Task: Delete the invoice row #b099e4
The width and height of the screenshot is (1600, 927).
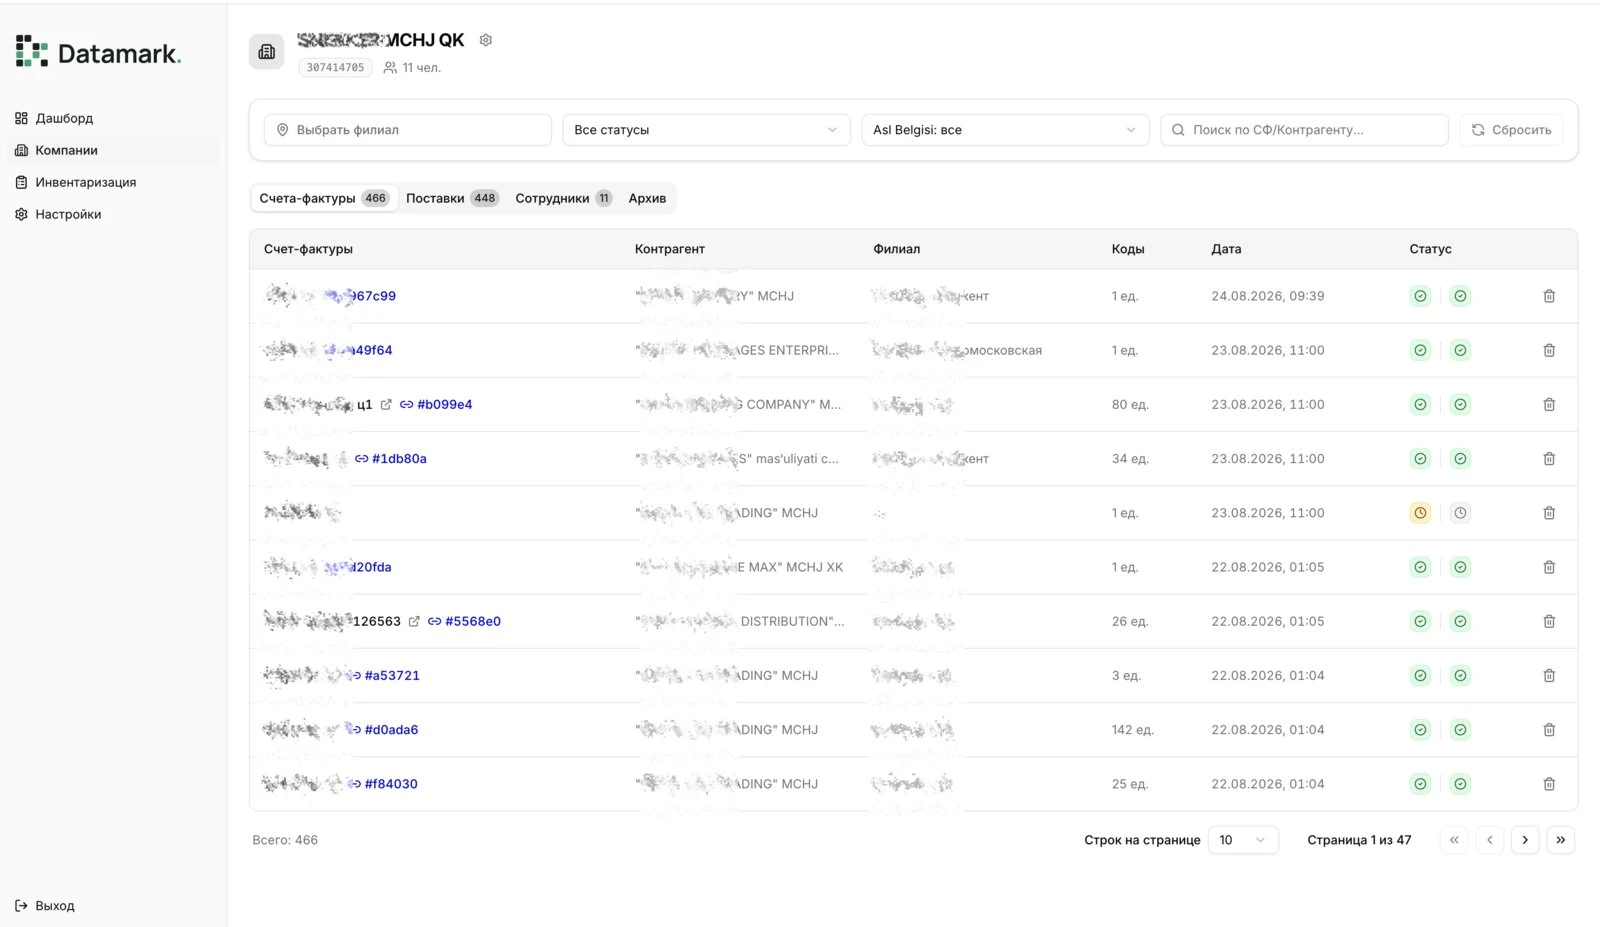Action: [1549, 405]
